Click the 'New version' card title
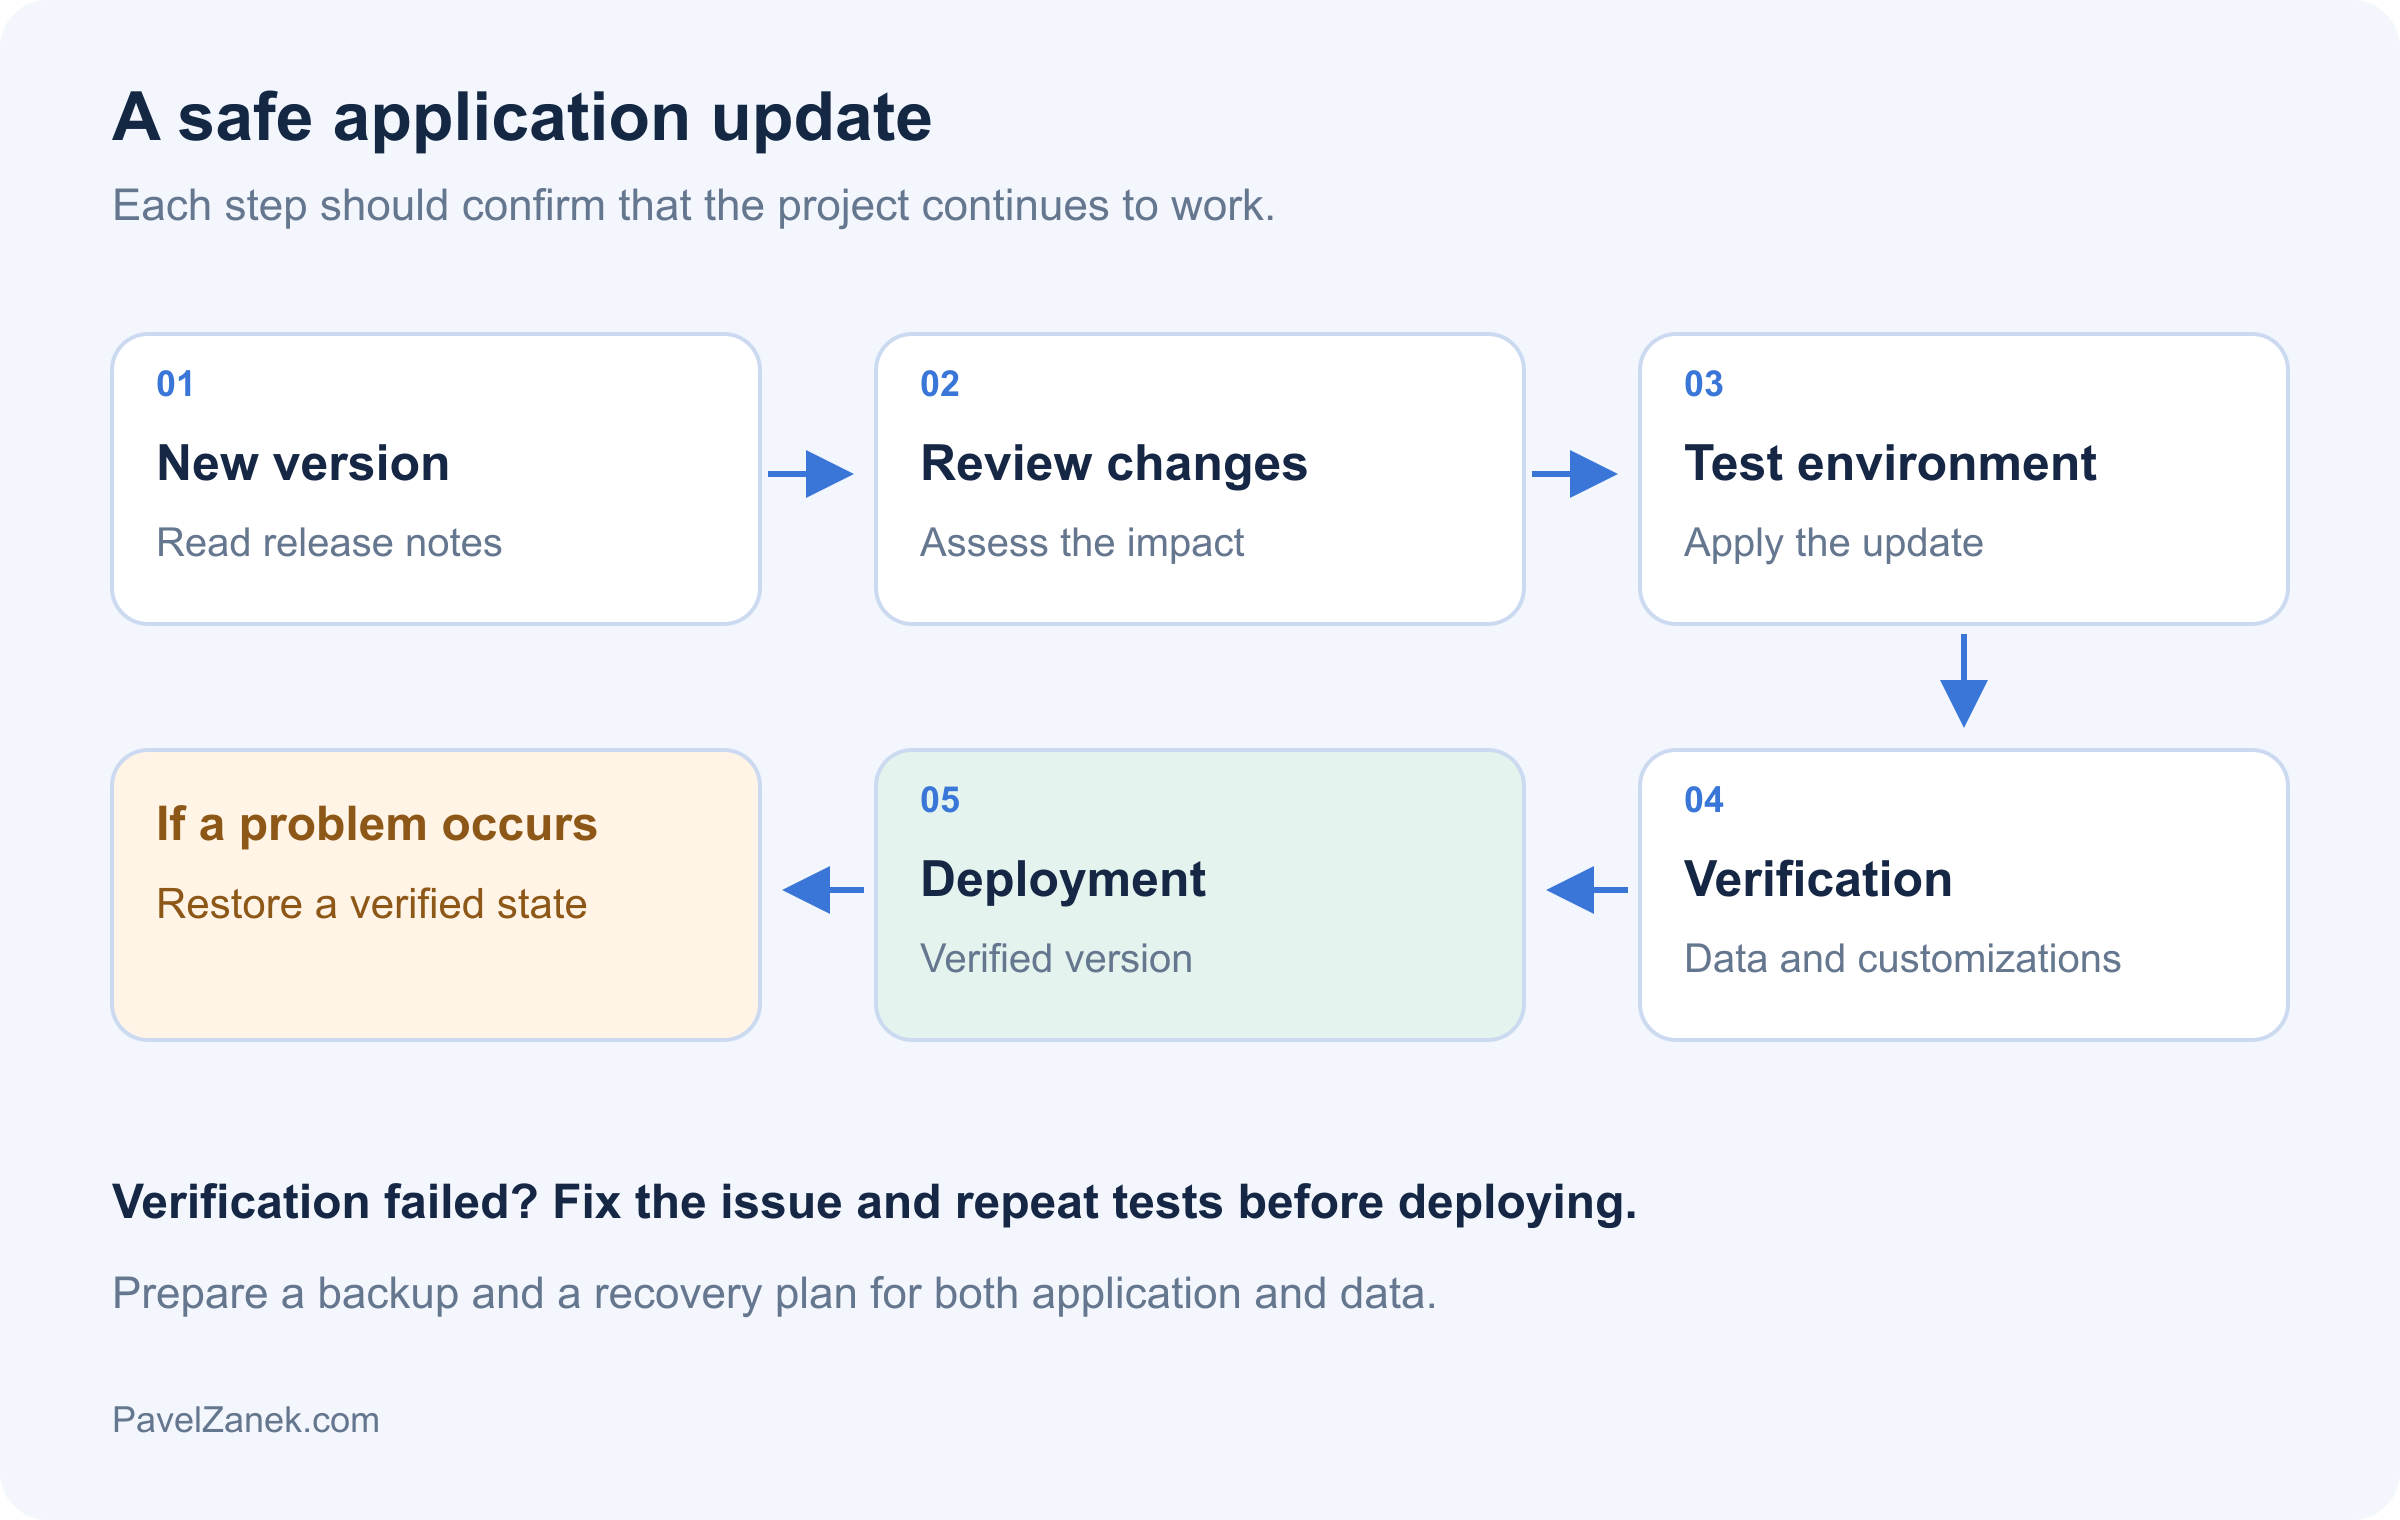This screenshot has height=1520, width=2400. coord(303,463)
